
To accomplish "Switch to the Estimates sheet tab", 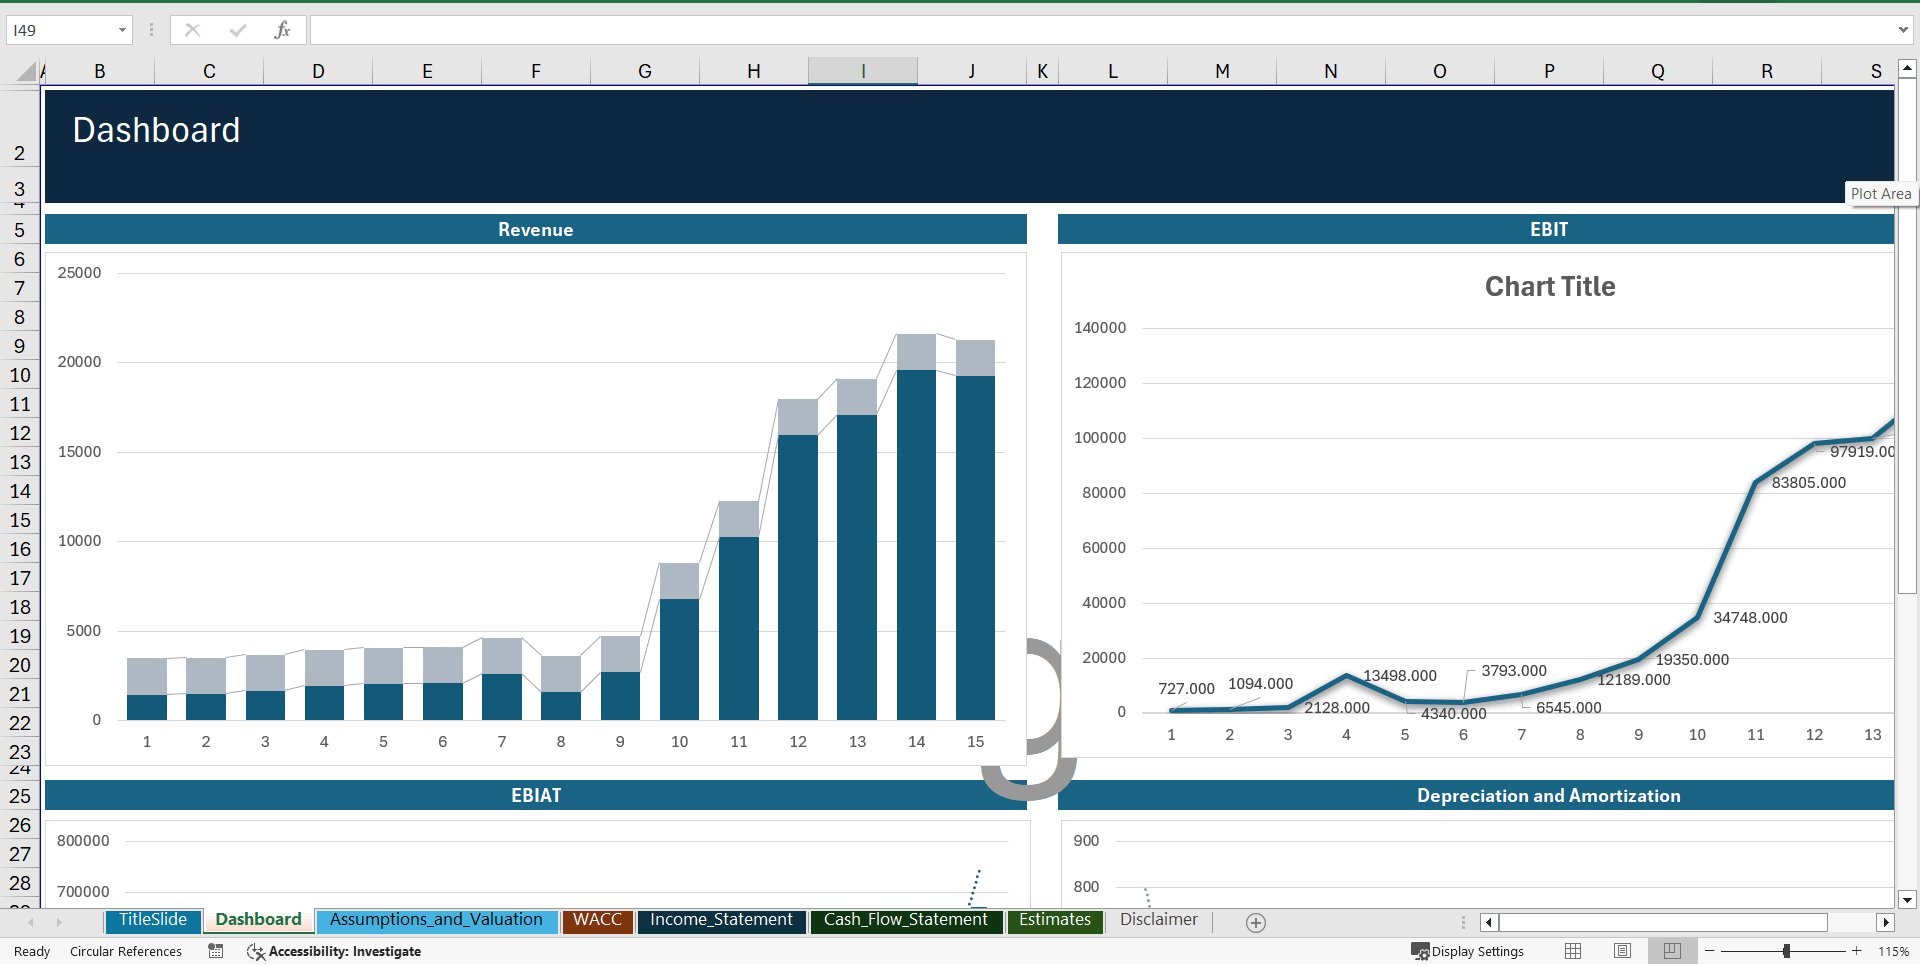I will click(1055, 920).
